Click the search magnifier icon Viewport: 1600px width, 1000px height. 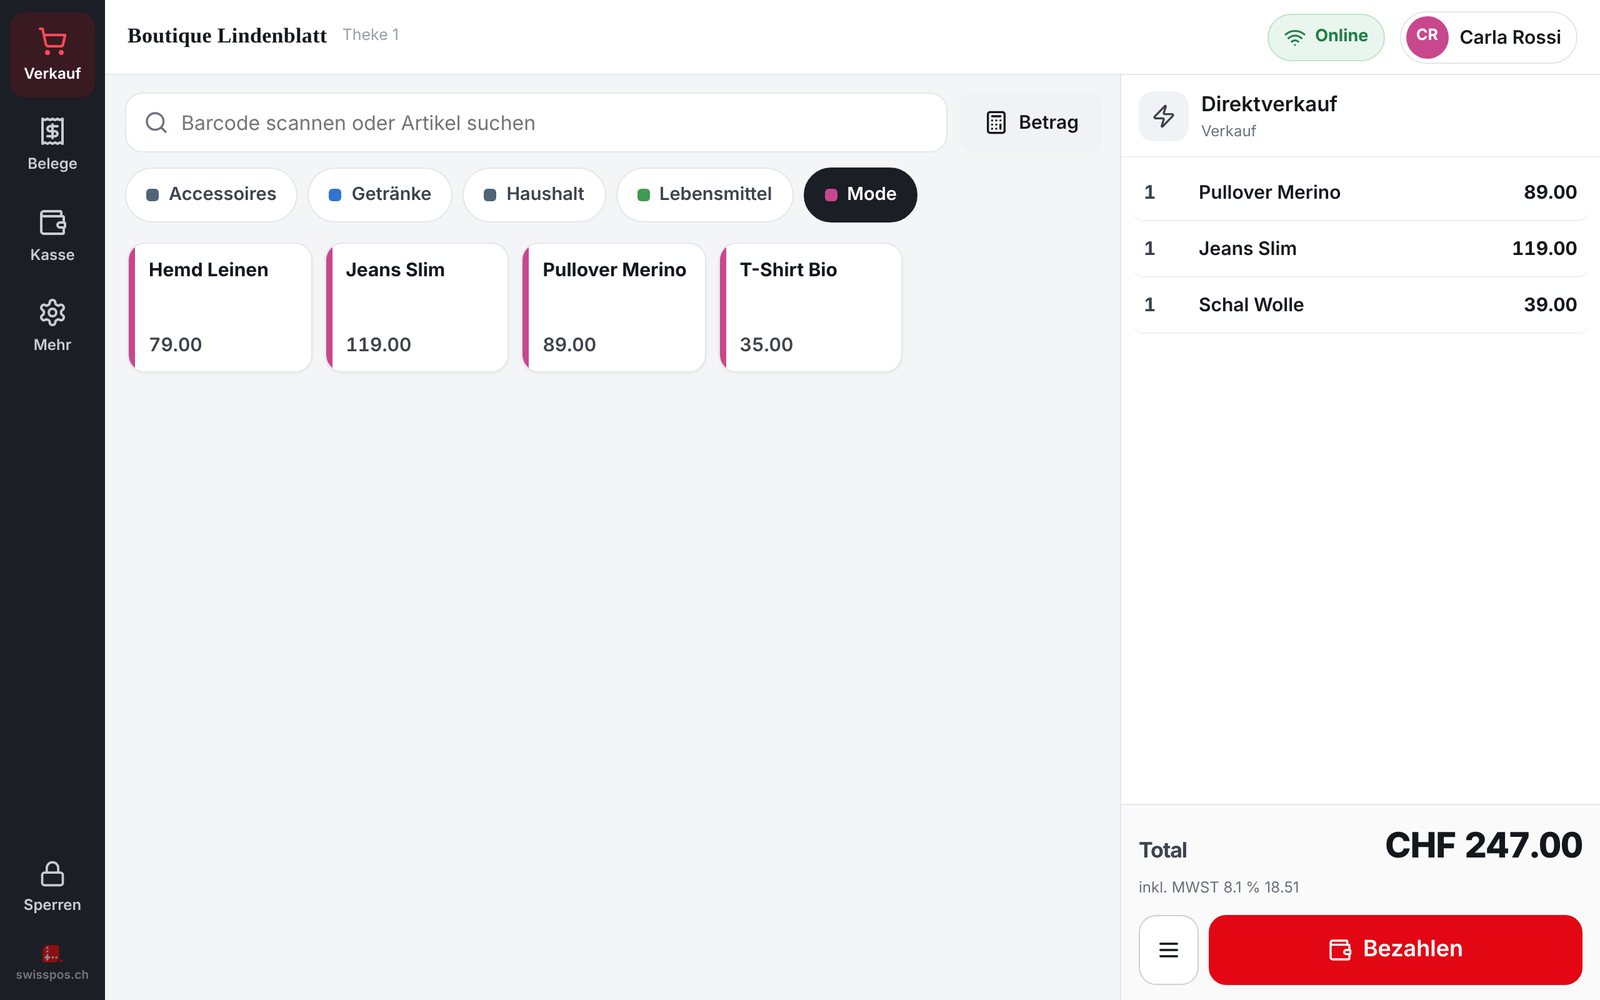(x=156, y=123)
